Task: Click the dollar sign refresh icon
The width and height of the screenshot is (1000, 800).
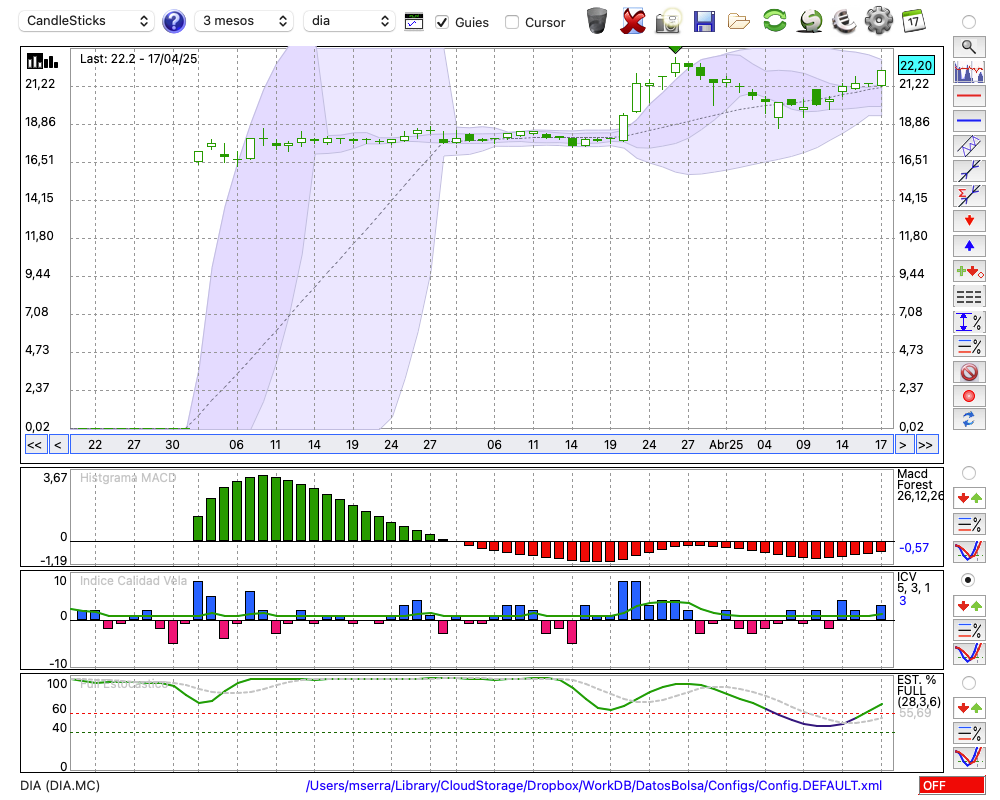Action: (810, 21)
